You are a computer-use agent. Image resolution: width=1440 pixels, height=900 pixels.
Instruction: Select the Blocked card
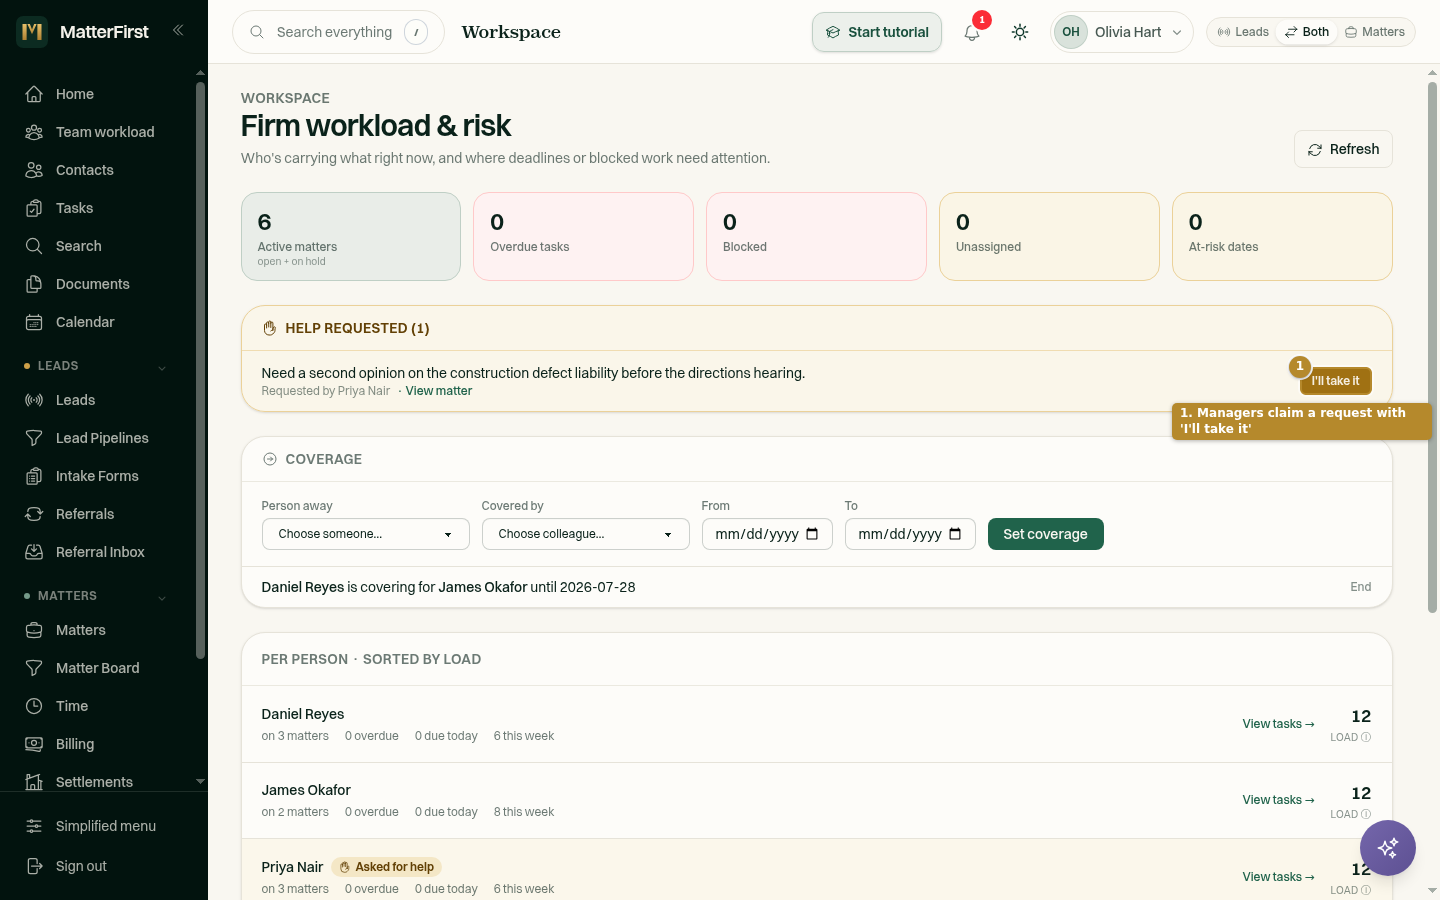816,236
